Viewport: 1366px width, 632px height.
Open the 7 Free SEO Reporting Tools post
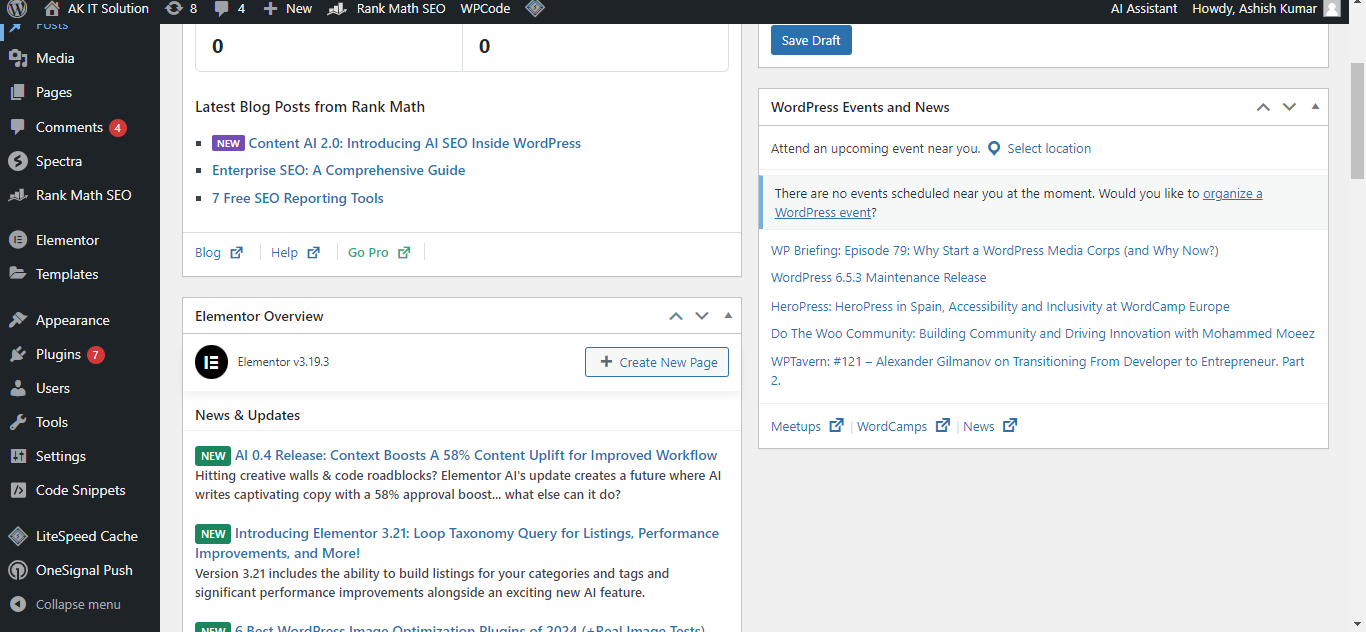coord(297,198)
